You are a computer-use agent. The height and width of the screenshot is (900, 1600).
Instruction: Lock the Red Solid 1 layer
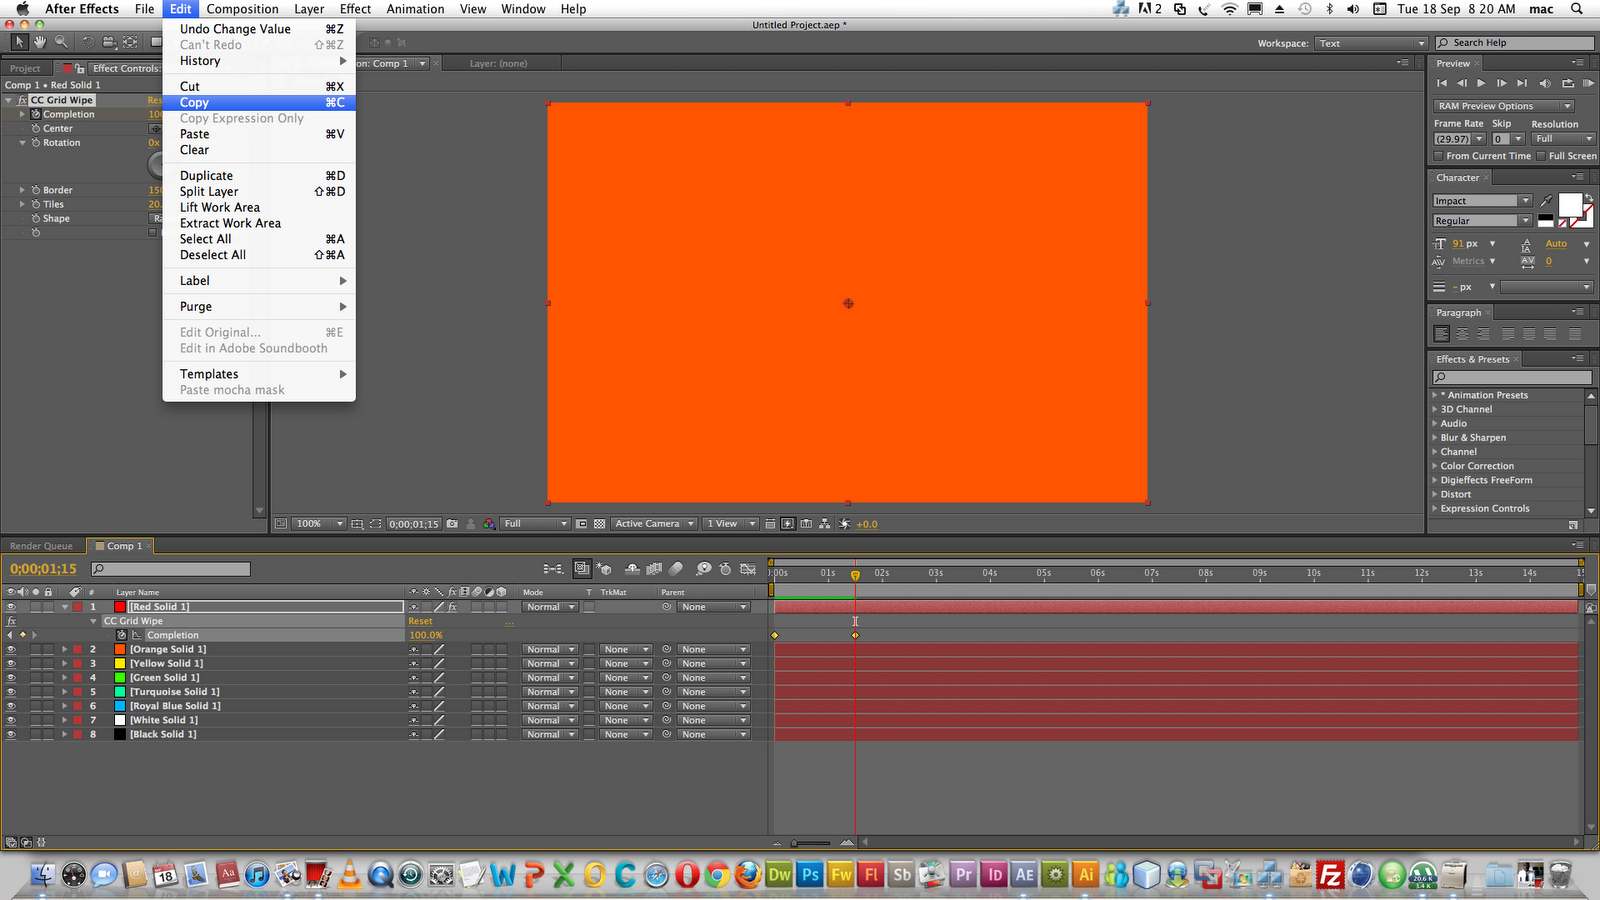coord(48,607)
